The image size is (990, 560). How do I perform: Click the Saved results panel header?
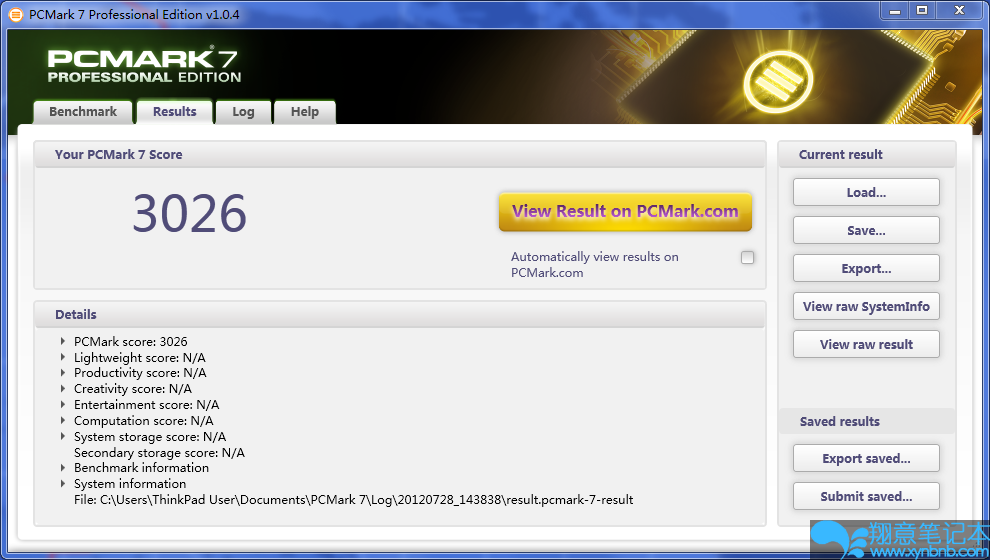click(840, 422)
